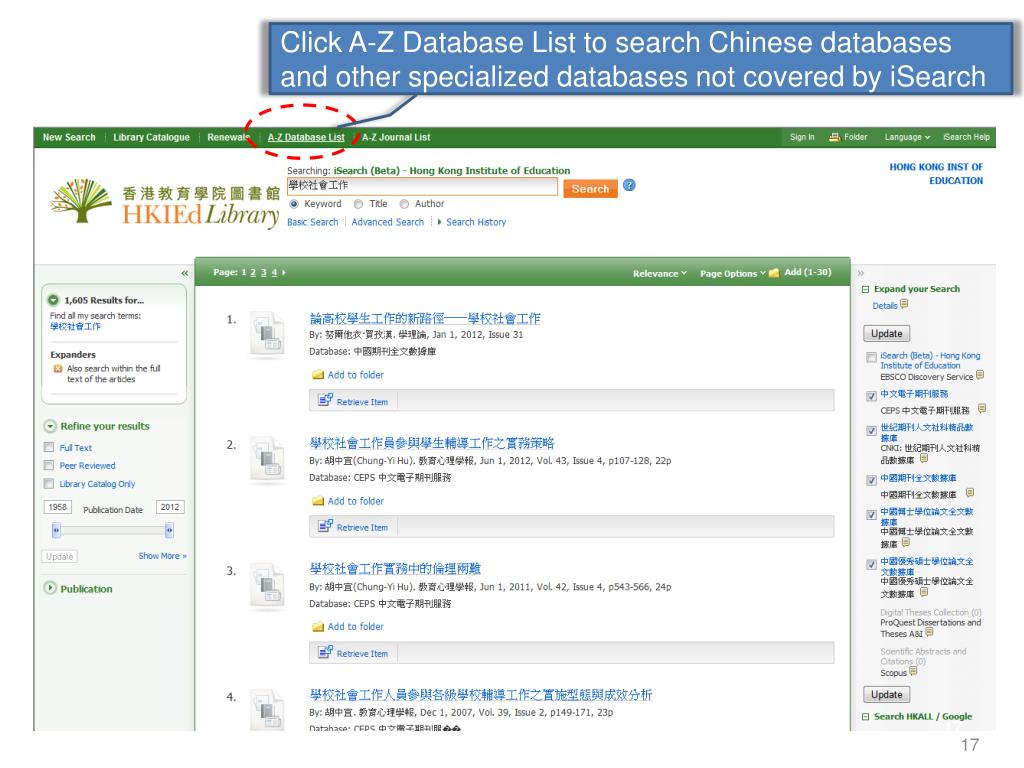Click note icon beside EBSCO Discovery Service
This screenshot has height=768, width=1024.
(x=980, y=375)
